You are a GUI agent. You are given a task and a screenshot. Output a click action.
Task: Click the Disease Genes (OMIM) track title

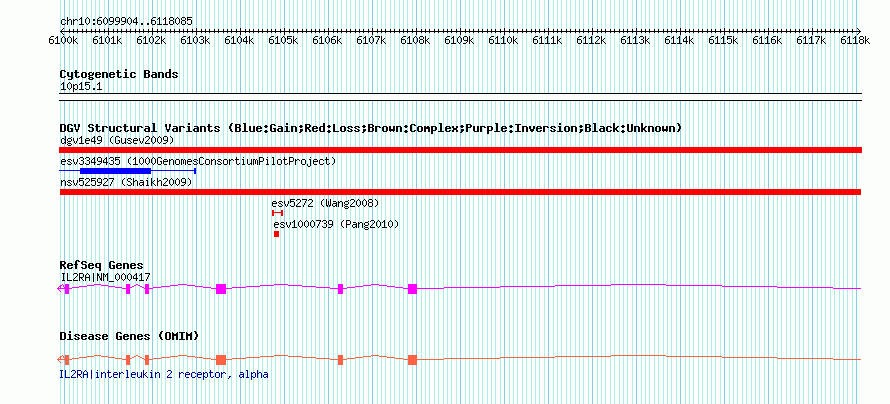[x=129, y=336]
